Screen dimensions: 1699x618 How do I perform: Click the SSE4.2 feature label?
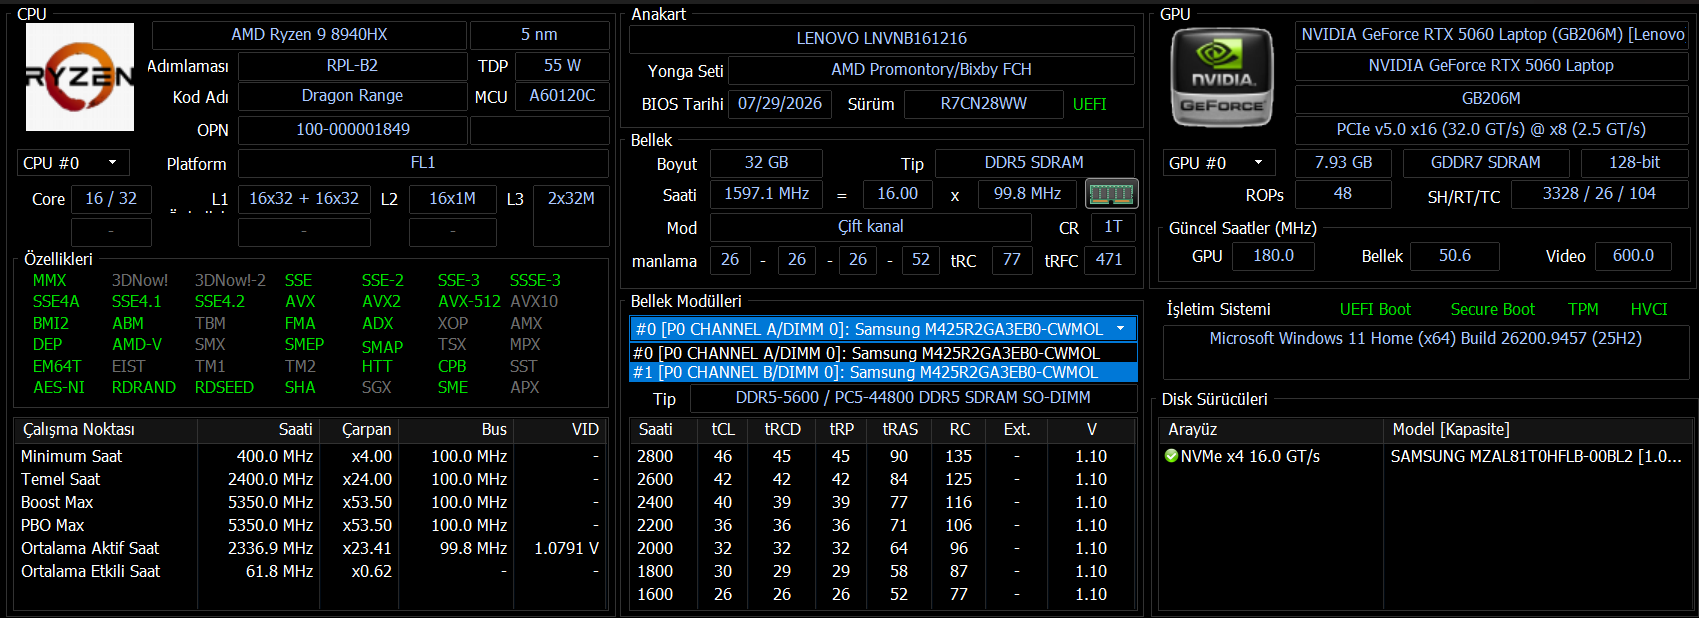point(219,301)
